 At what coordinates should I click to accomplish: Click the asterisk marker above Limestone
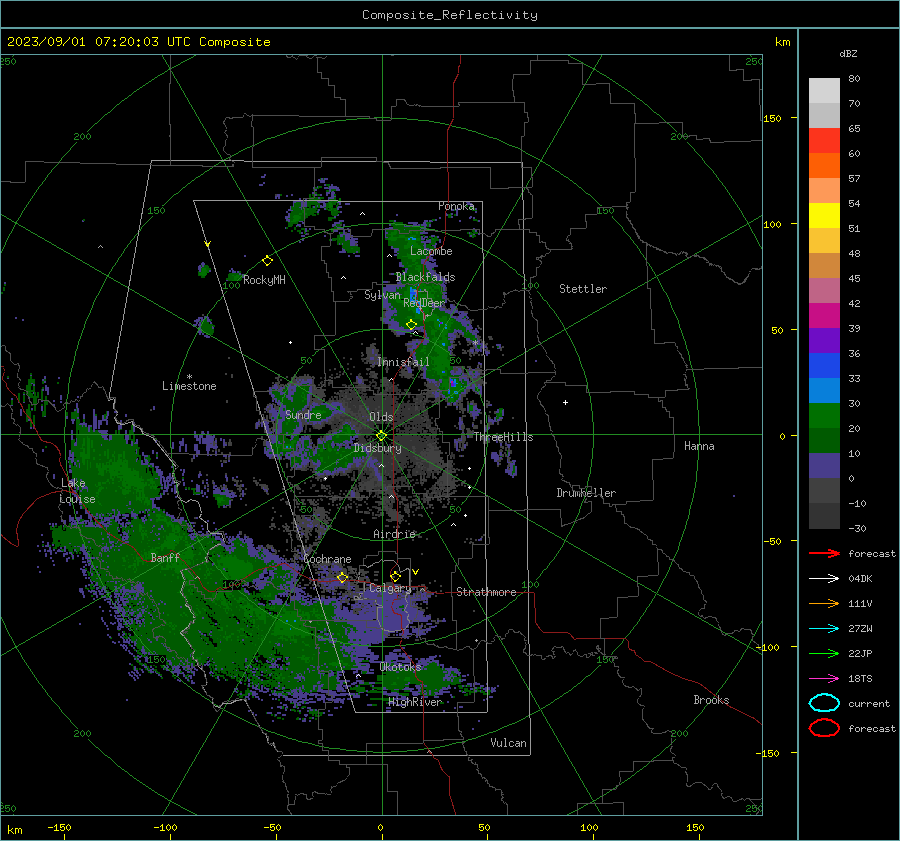[189, 377]
